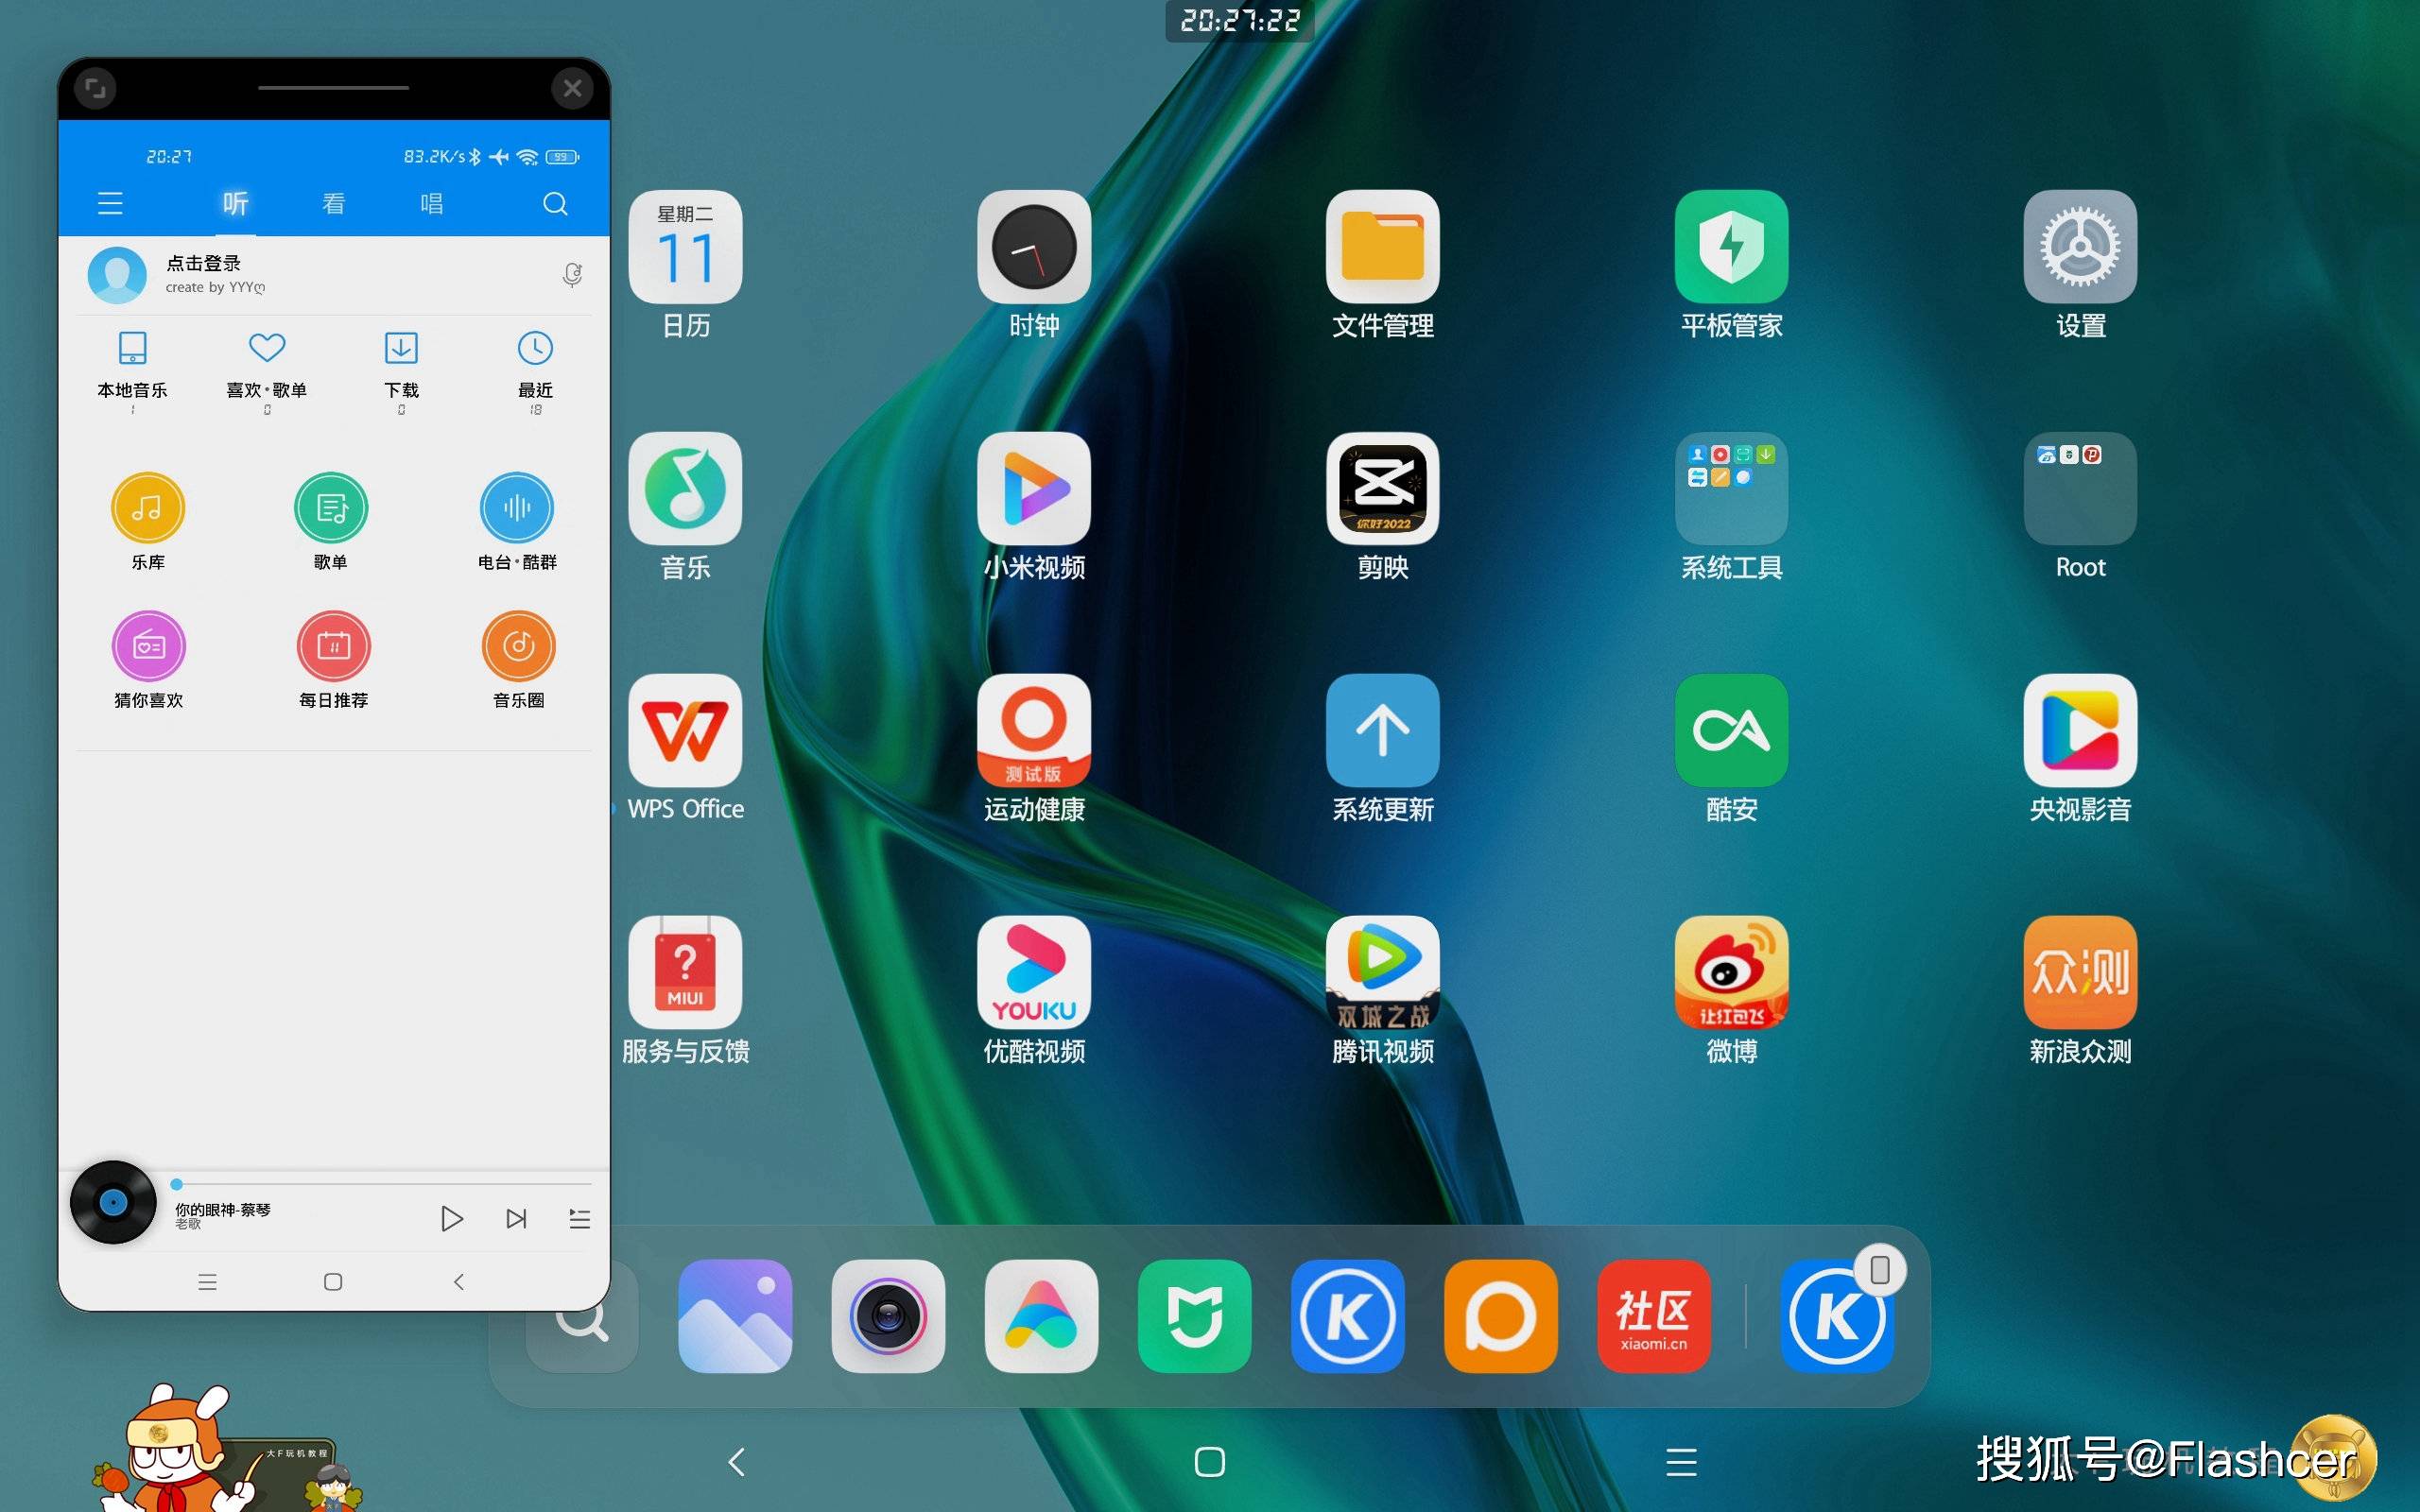The image size is (2420, 1512).
Task: Open the hamburger menu in Kugou music window
Action: coord(110,204)
